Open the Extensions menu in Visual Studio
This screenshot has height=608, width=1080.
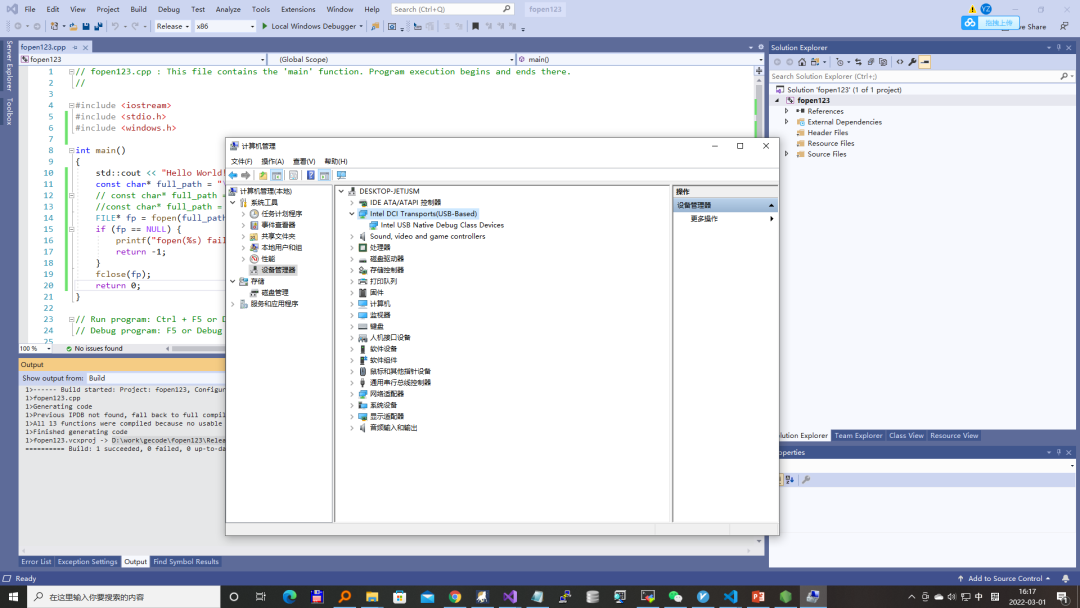point(298,9)
